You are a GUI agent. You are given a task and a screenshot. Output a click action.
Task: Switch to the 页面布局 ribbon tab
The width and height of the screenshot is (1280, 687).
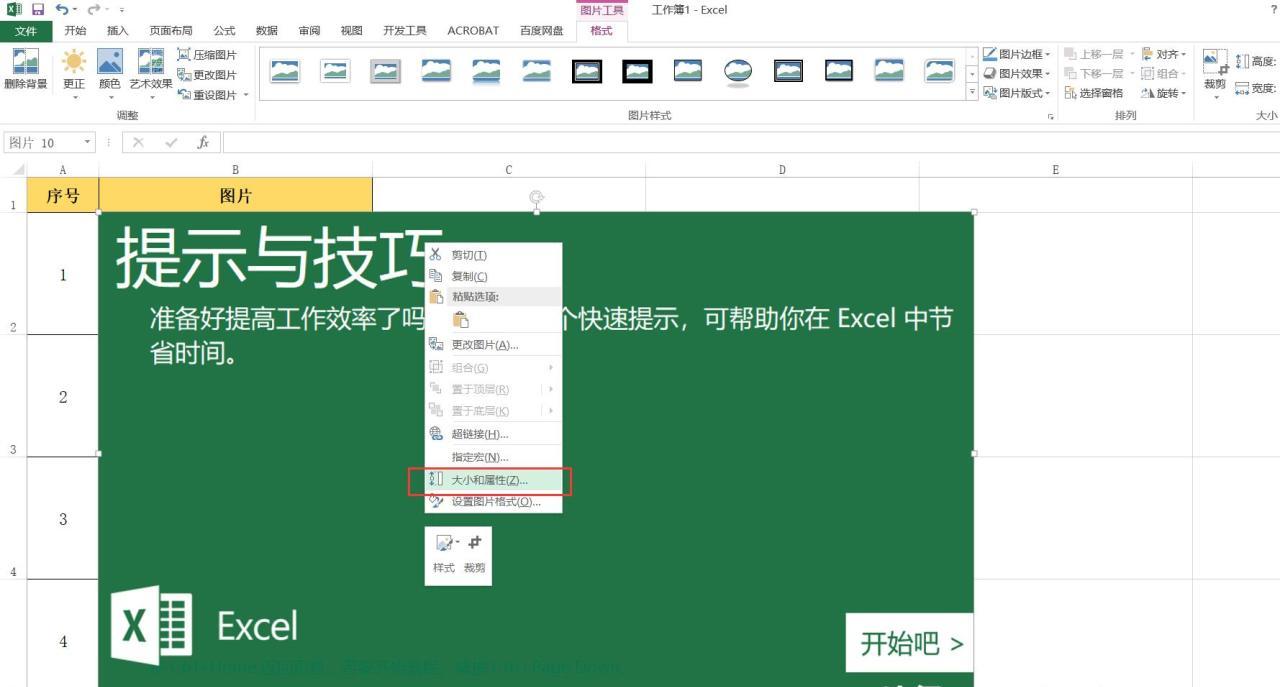(x=171, y=31)
